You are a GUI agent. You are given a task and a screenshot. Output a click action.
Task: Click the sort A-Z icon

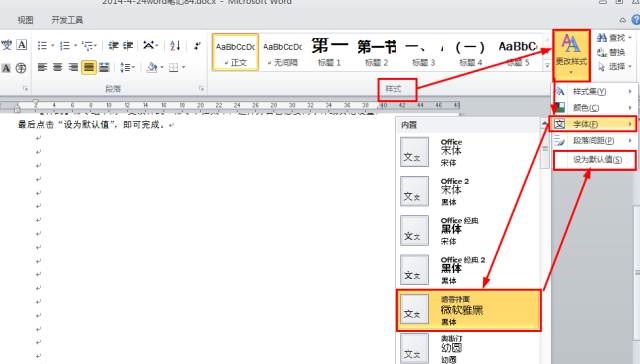(175, 45)
